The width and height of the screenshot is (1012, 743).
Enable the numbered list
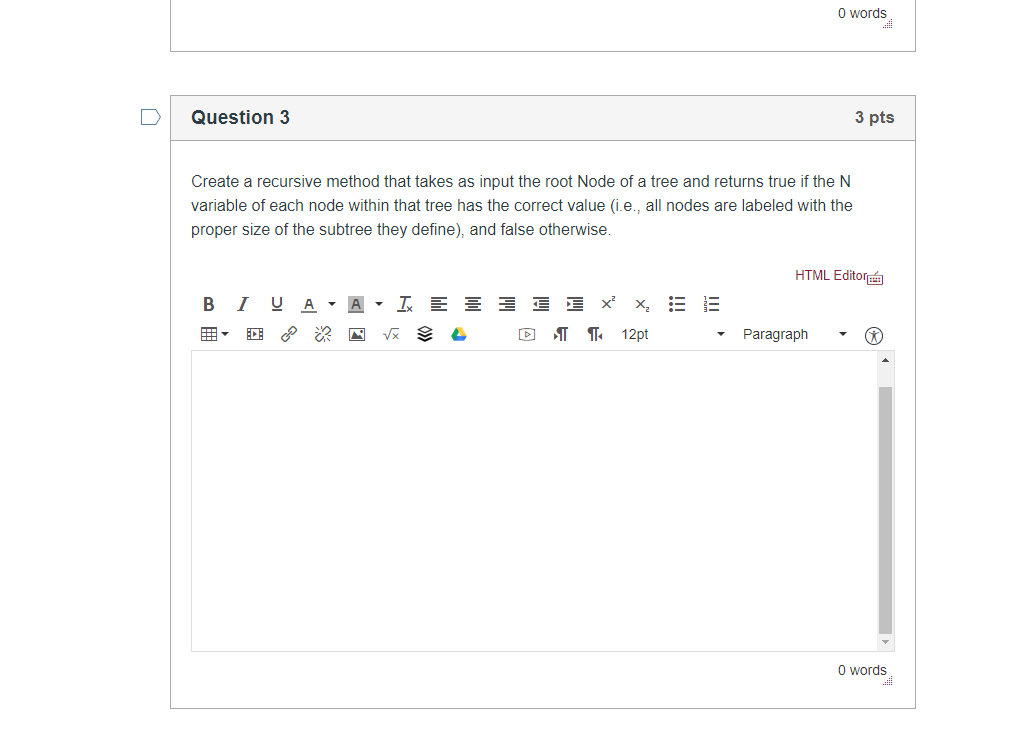pyautogui.click(x=710, y=304)
